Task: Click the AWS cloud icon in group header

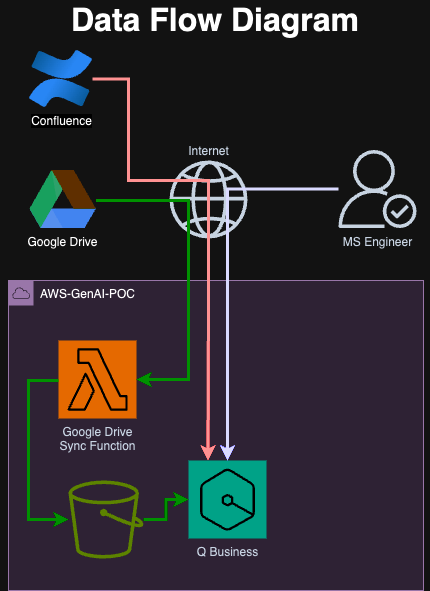Action: [x=21, y=293]
